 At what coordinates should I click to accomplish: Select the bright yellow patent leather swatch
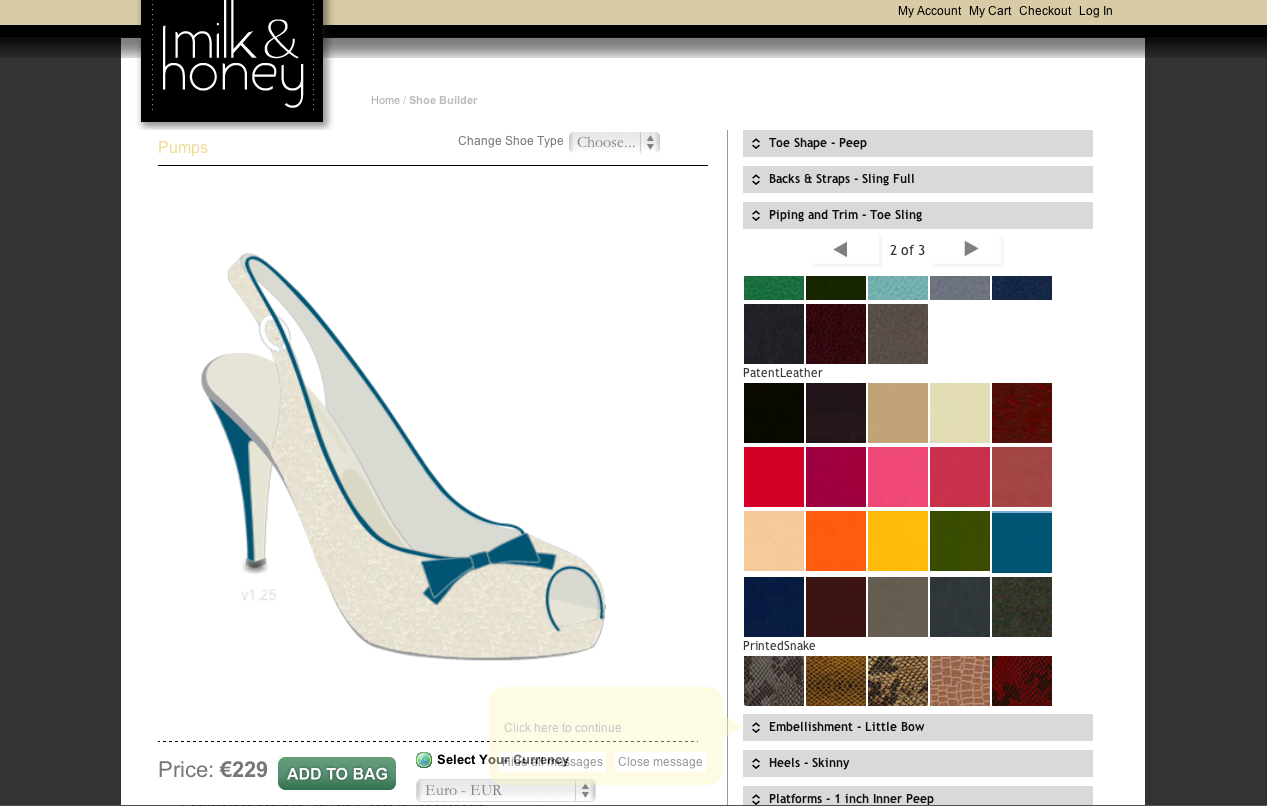(x=898, y=541)
